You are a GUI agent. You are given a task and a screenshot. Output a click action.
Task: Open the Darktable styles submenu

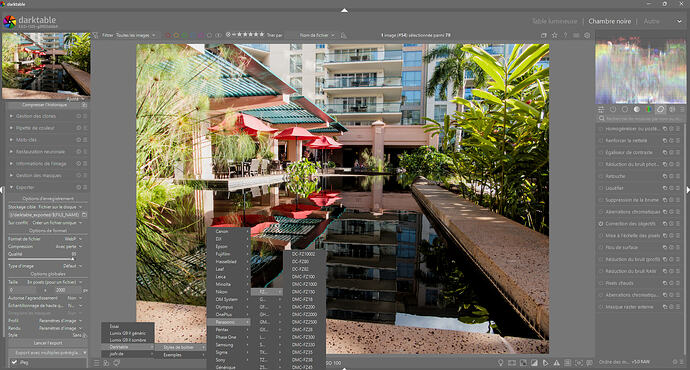click(128, 347)
